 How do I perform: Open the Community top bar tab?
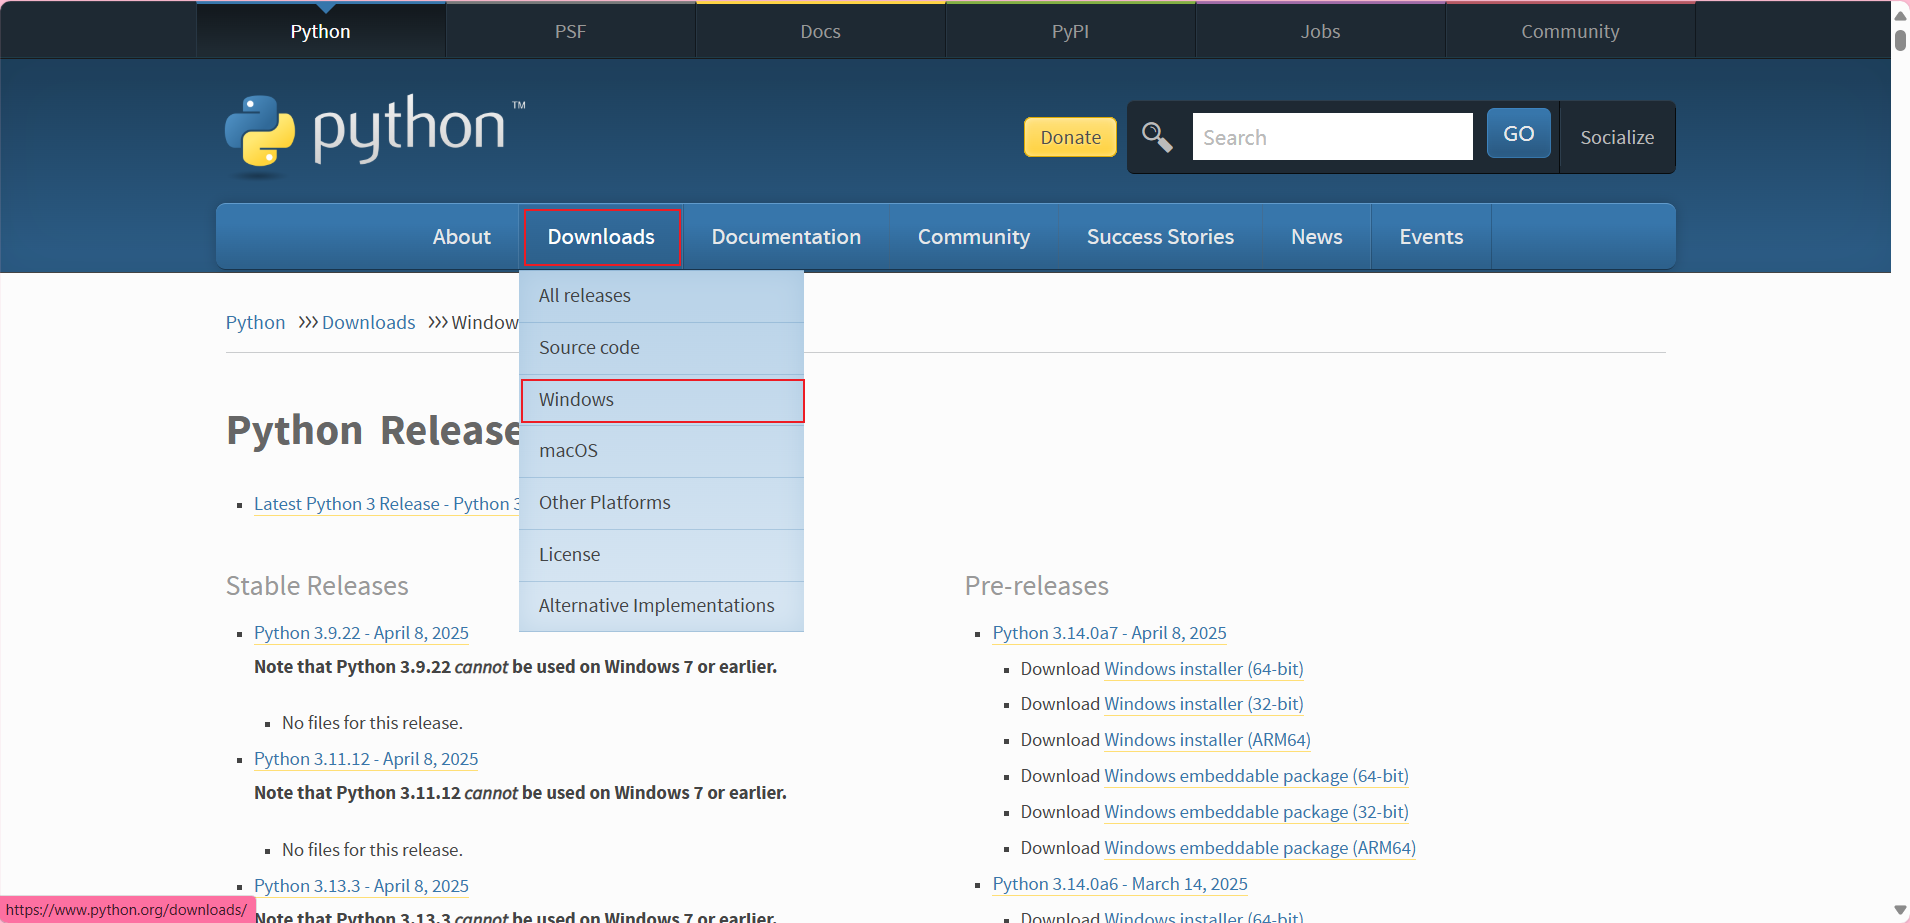1571,31
